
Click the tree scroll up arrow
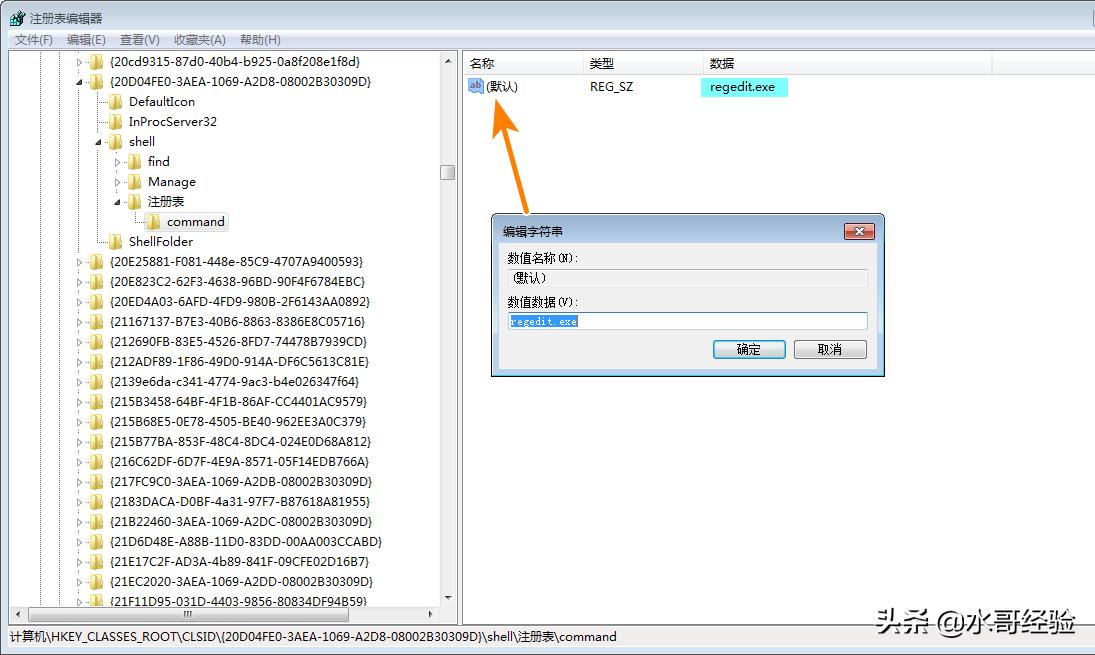448,61
